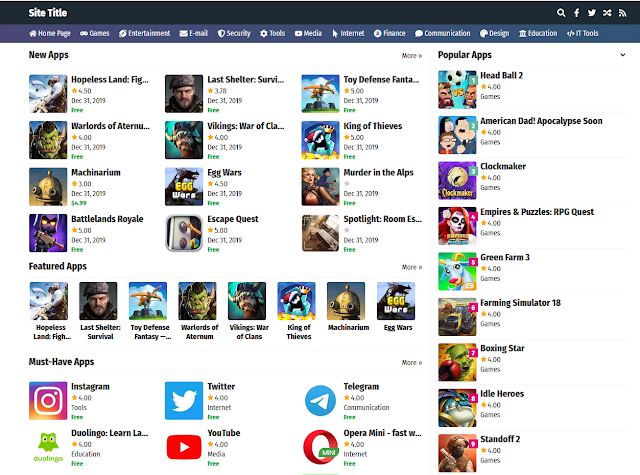Image resolution: width=640 pixels, height=475 pixels.
Task: Open the Idle Heroes icon
Action: click(457, 408)
